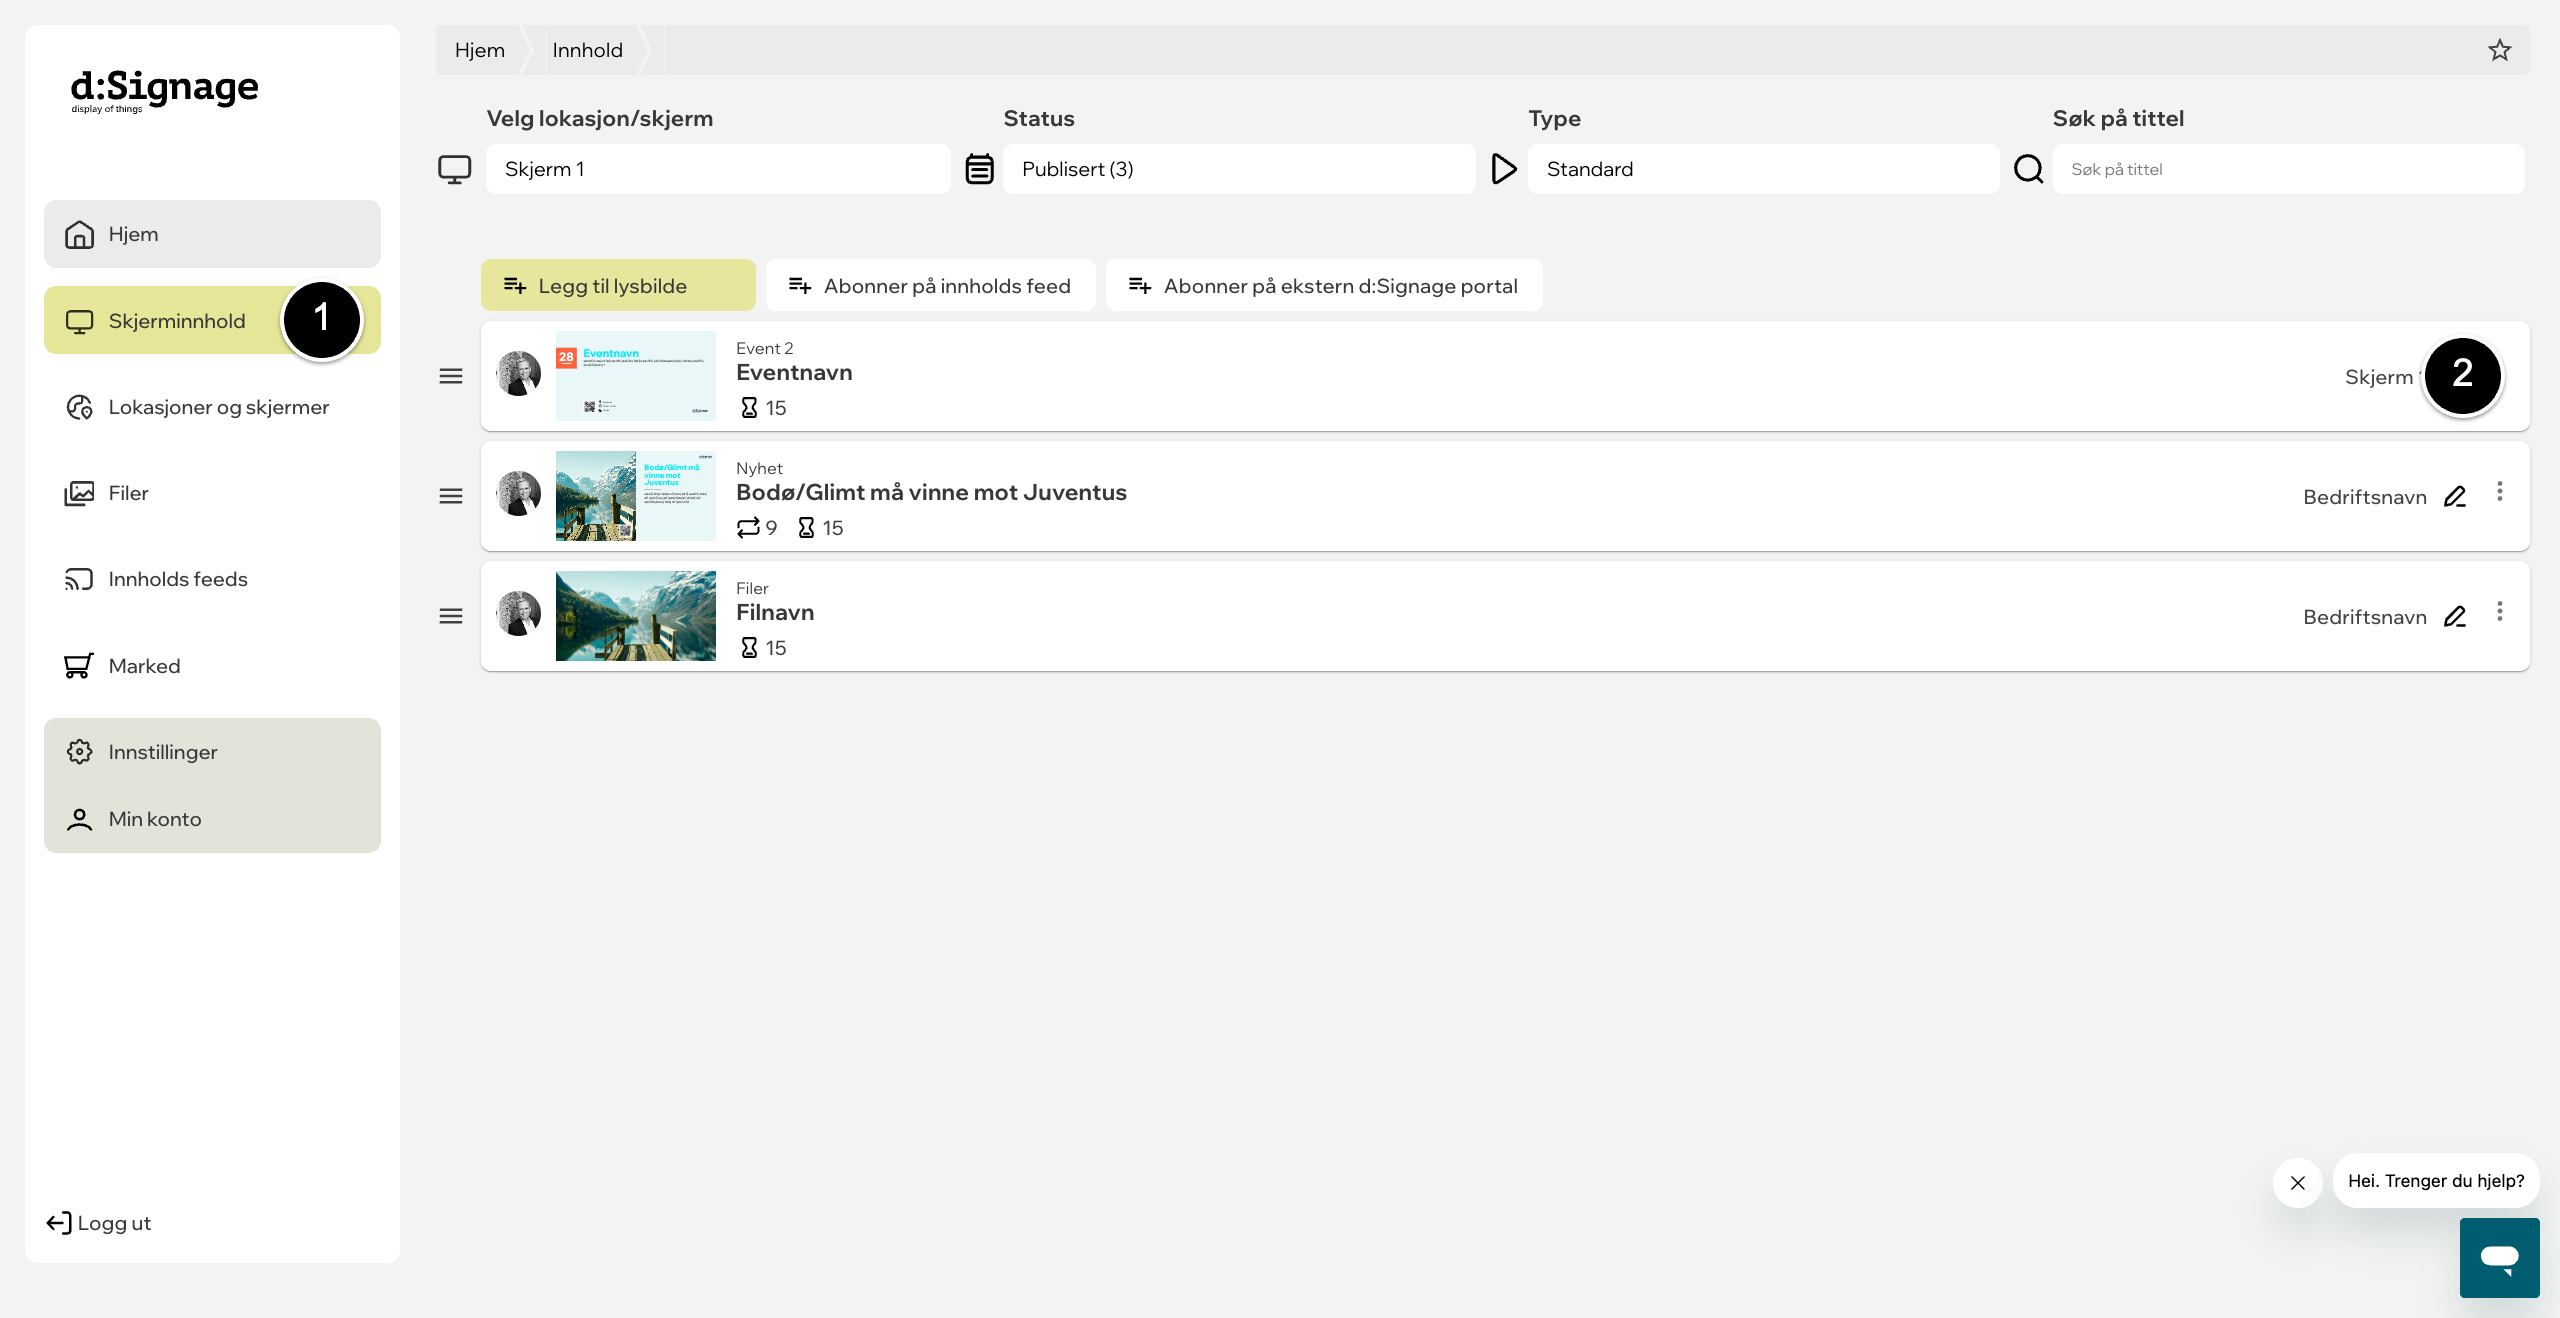This screenshot has height=1318, width=2560.
Task: Click the Innhold breadcrumb
Action: click(x=587, y=50)
